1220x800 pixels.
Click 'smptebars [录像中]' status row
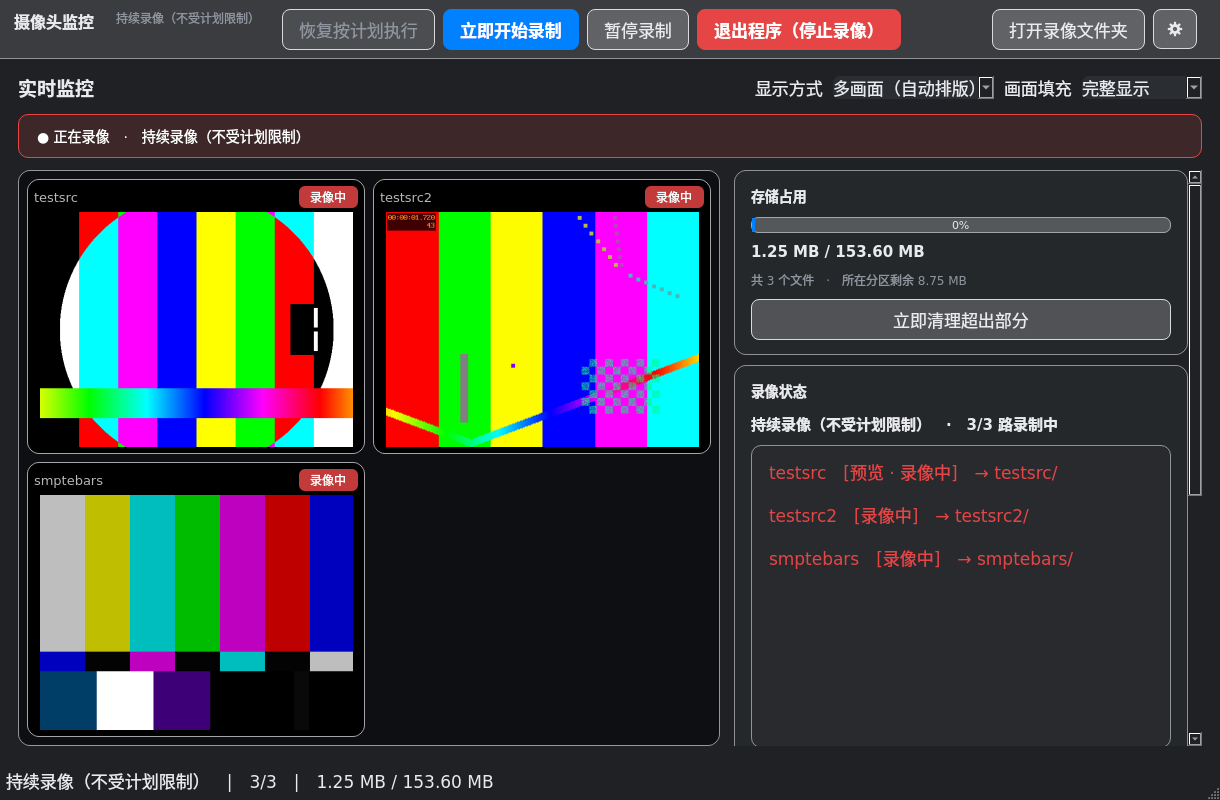920,559
